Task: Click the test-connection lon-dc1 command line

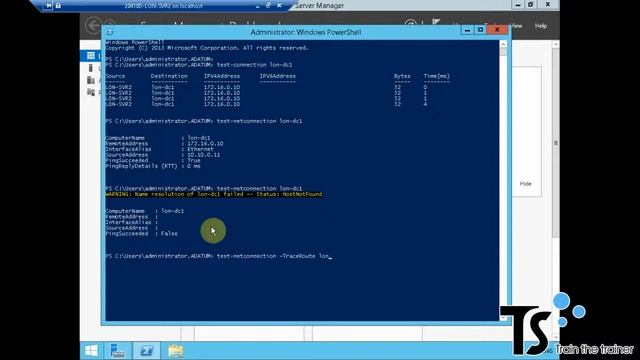Action: tap(199, 64)
